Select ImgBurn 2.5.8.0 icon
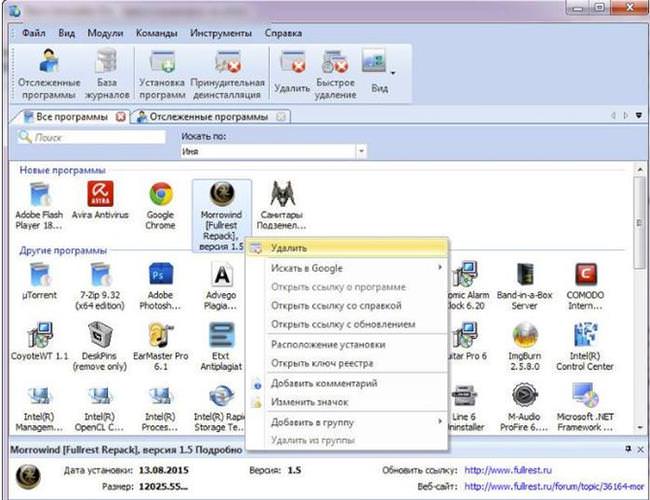The height and width of the screenshot is (500, 650). pos(524,347)
